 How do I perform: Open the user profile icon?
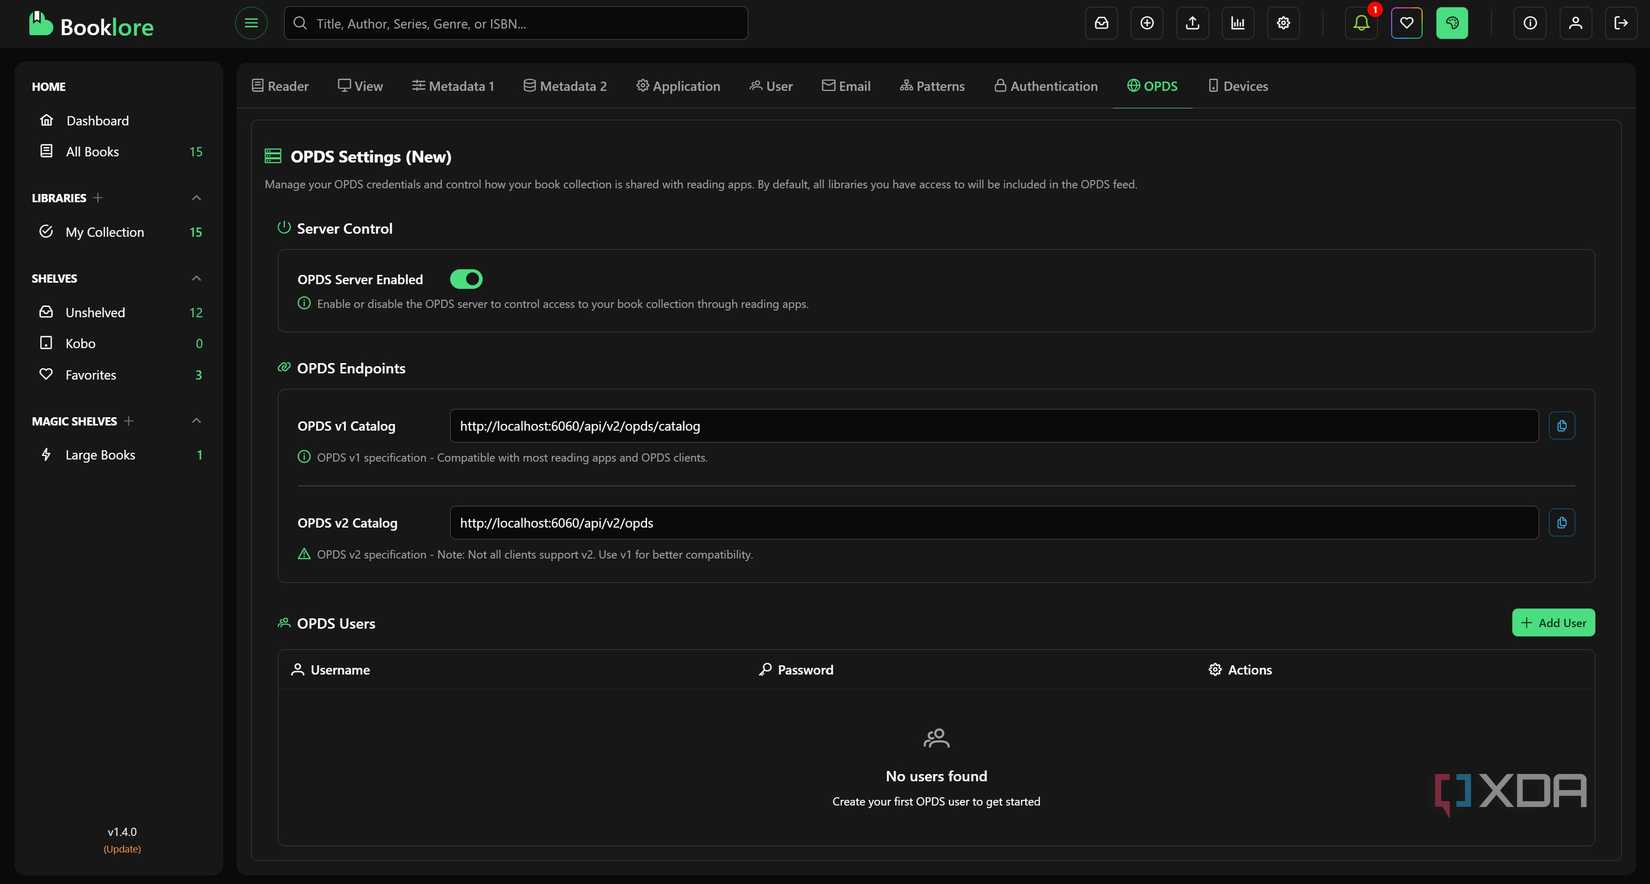[x=1575, y=23]
